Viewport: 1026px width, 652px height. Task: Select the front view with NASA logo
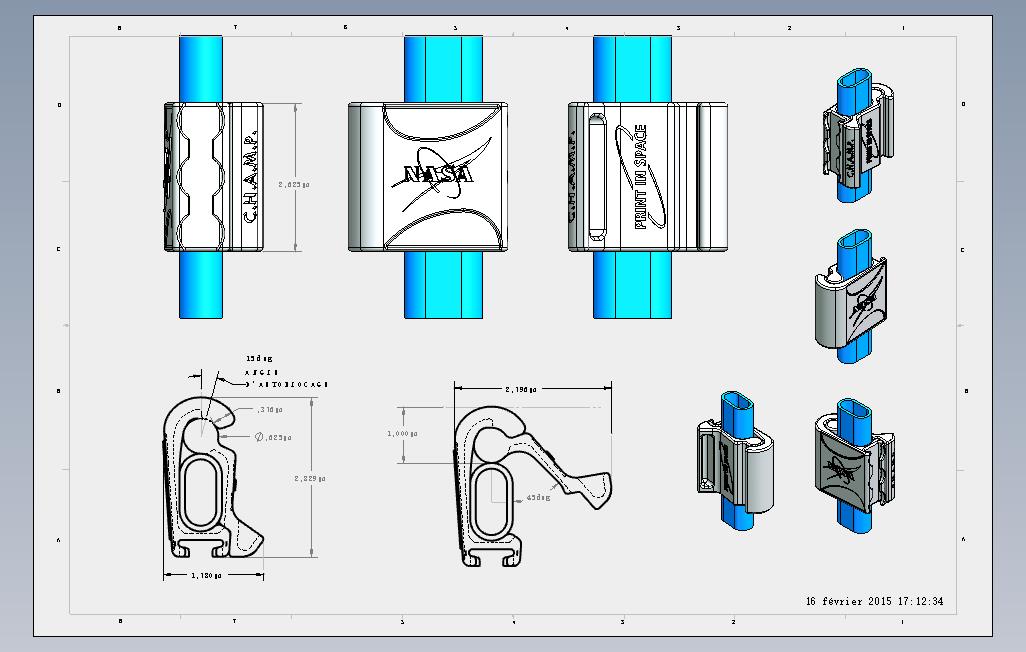(x=428, y=177)
